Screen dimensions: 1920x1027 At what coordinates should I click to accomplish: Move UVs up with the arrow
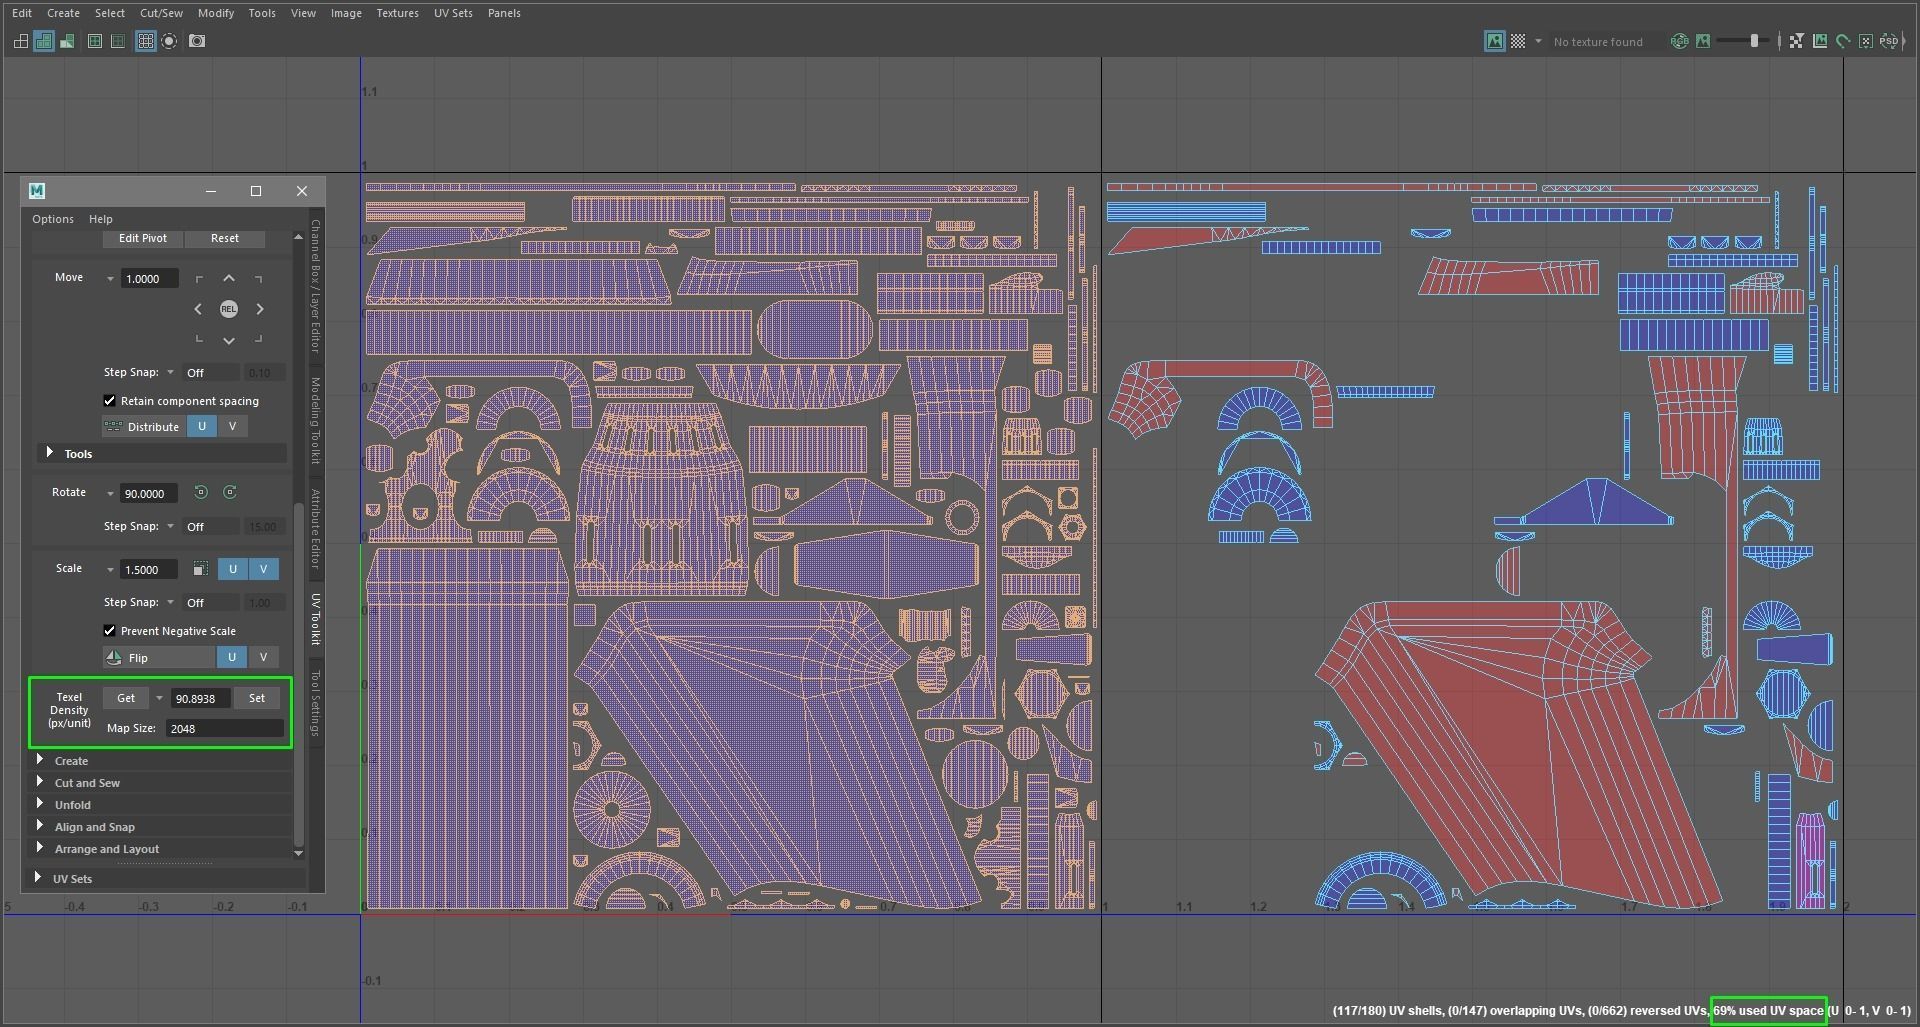click(x=229, y=278)
